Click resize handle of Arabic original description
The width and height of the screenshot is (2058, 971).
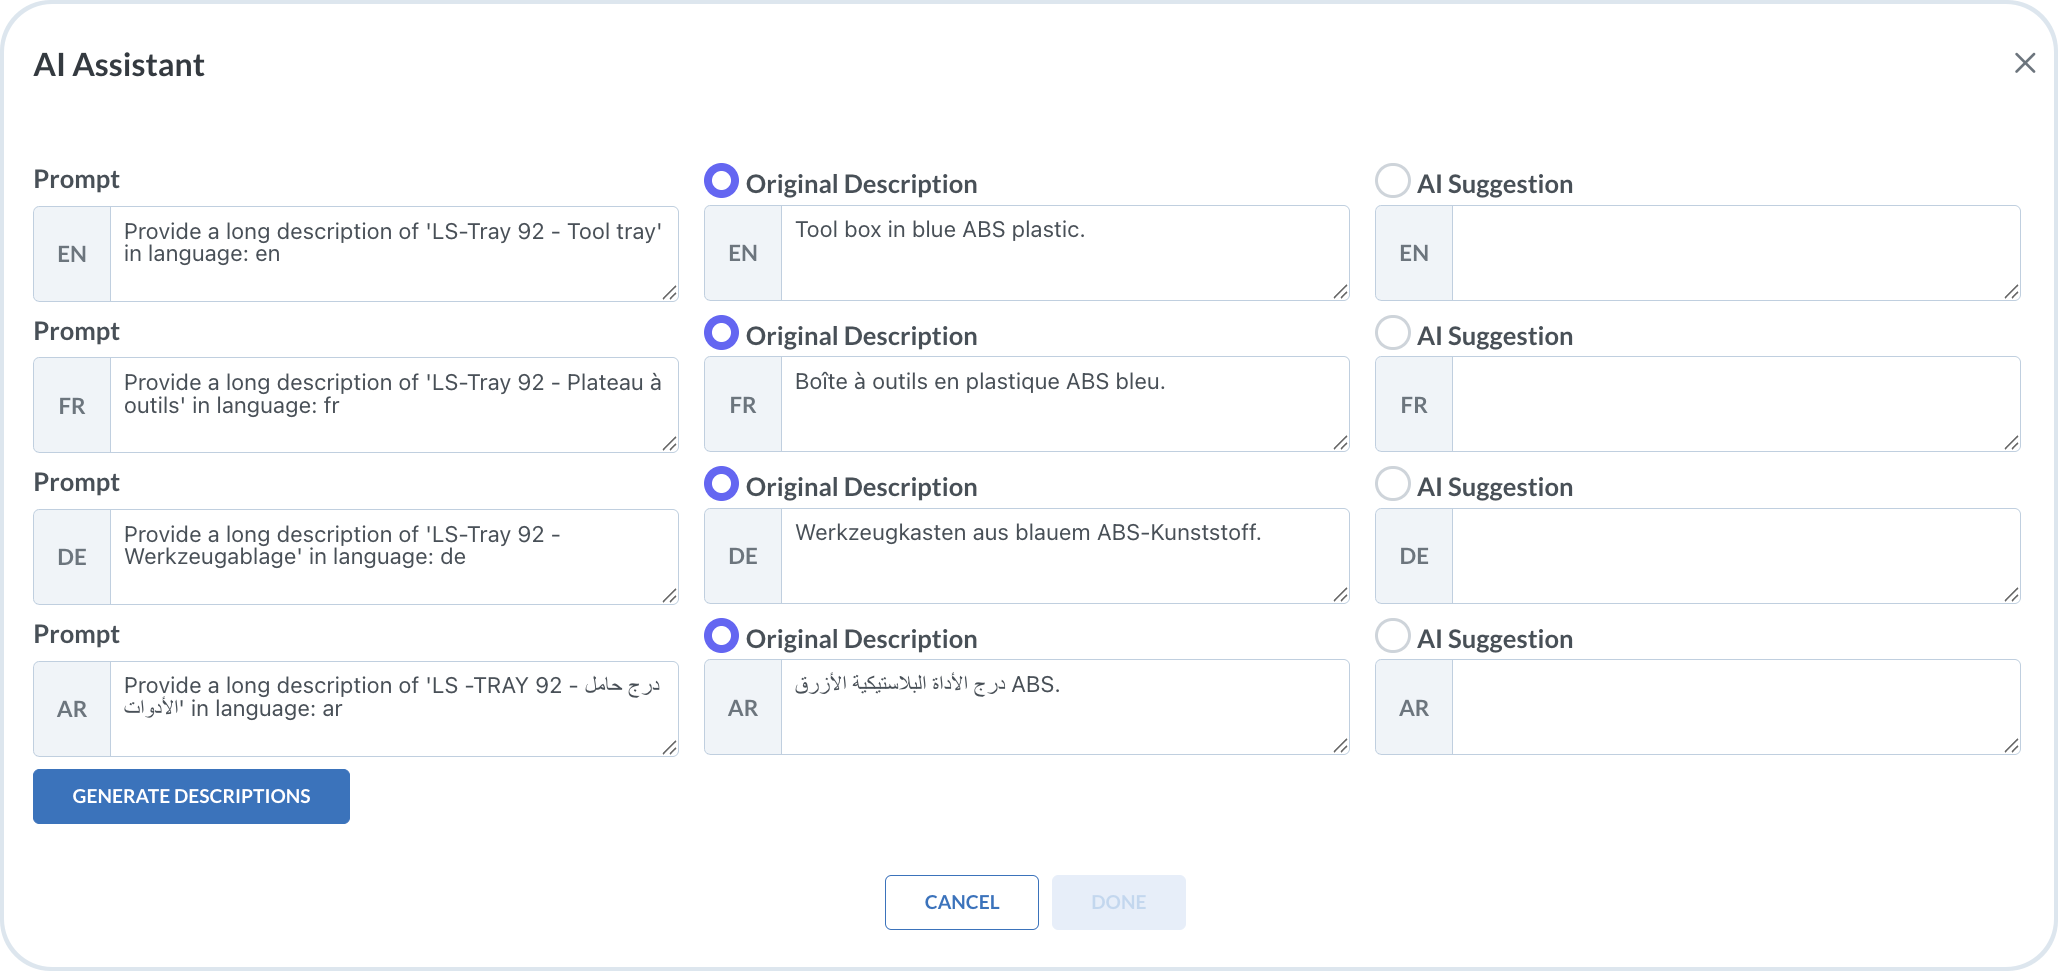[x=1340, y=745]
